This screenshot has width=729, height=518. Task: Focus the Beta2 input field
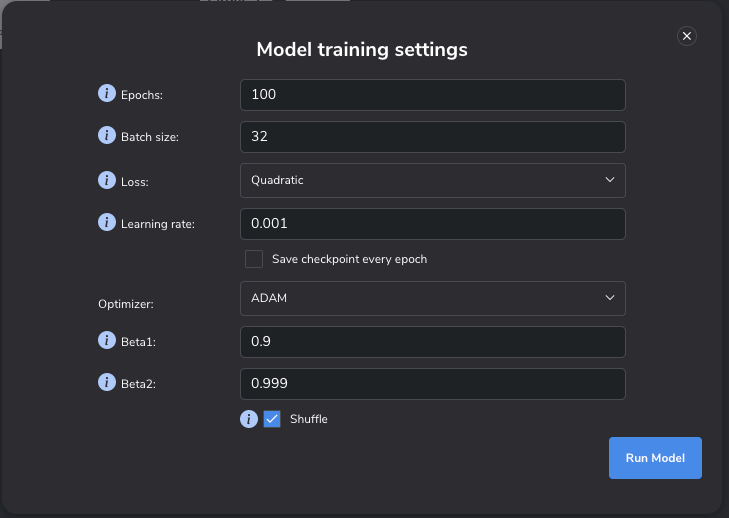coord(432,384)
